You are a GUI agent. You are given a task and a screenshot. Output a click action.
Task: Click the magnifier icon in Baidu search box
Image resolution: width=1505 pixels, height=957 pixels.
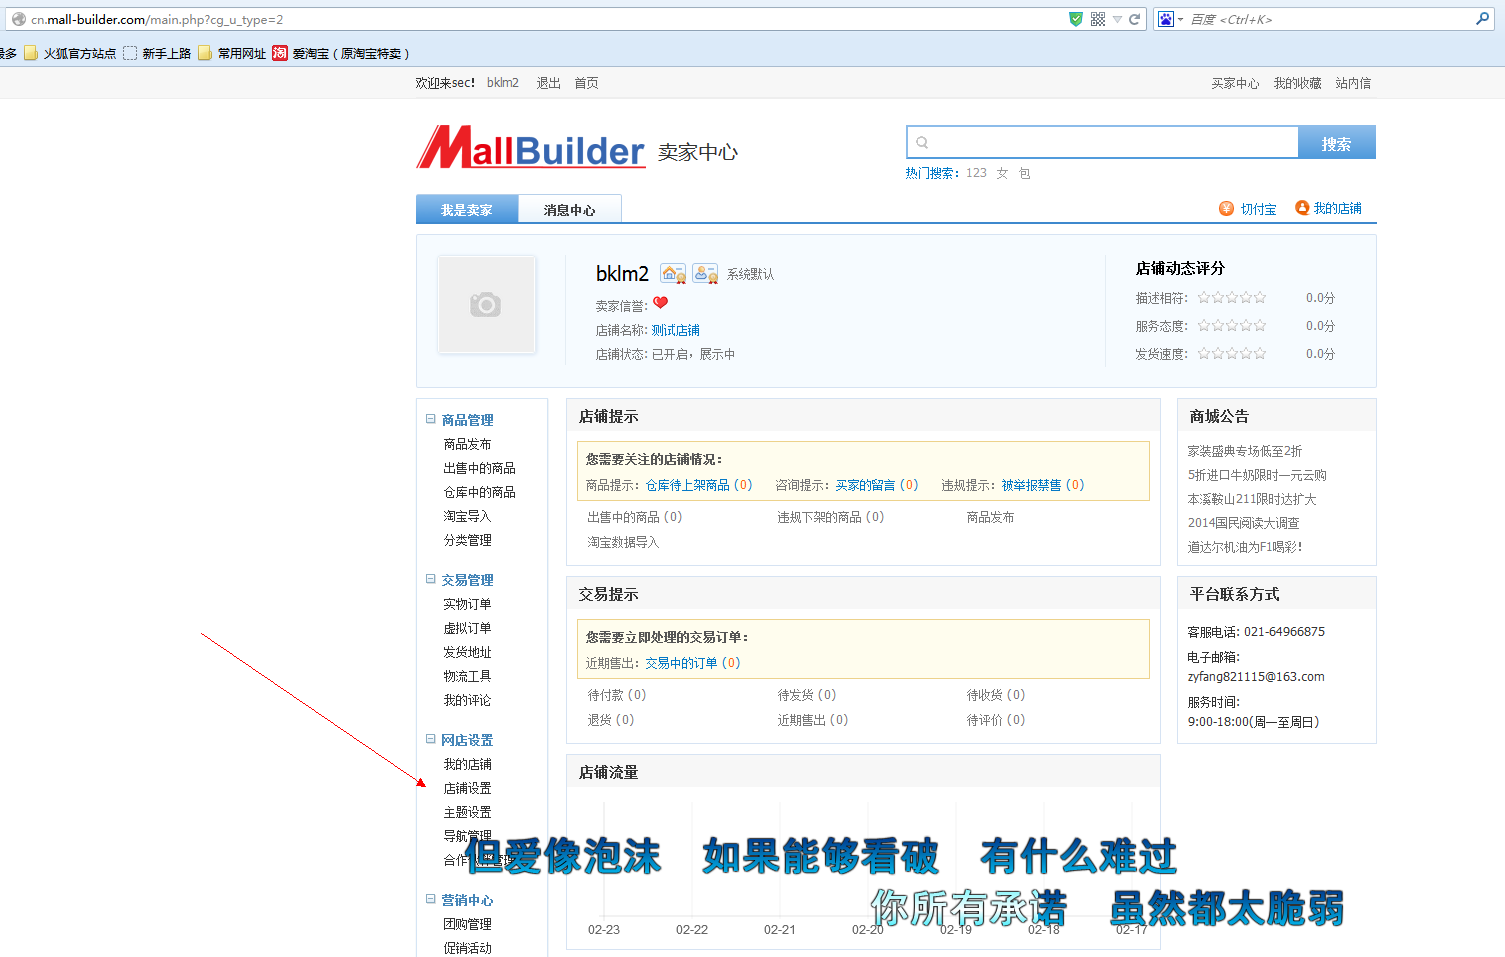tap(1482, 19)
